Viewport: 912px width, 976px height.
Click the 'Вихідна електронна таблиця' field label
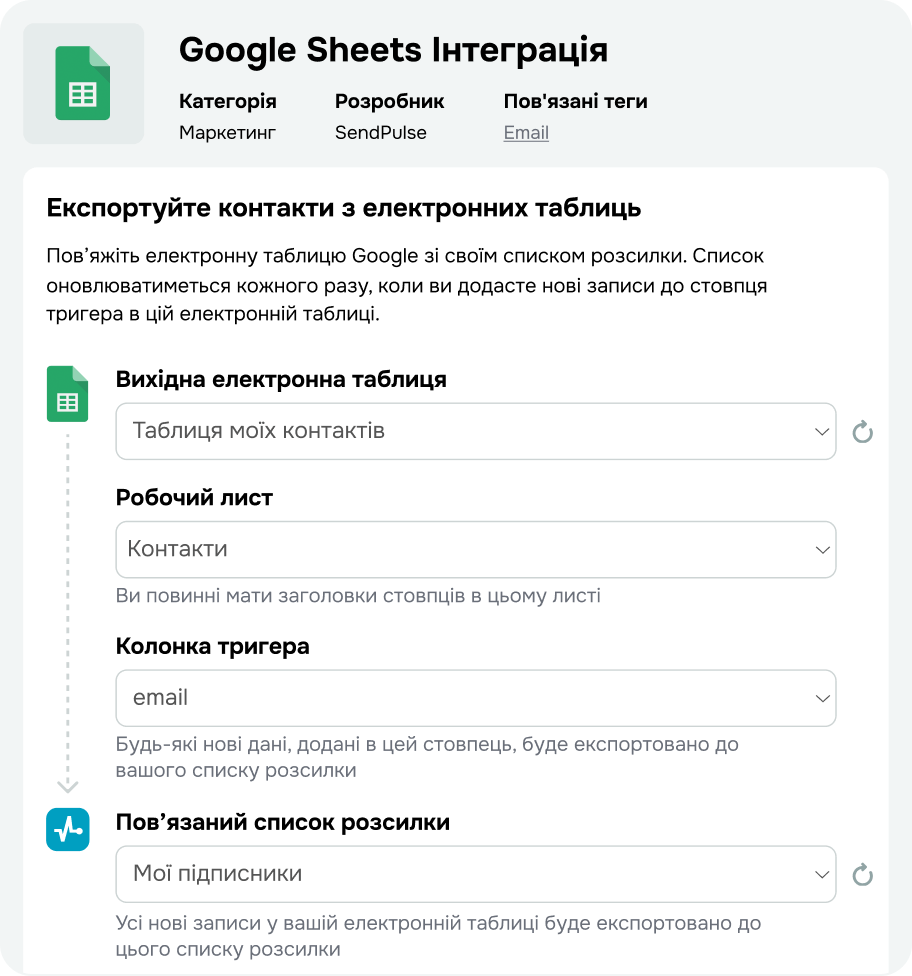pos(281,380)
